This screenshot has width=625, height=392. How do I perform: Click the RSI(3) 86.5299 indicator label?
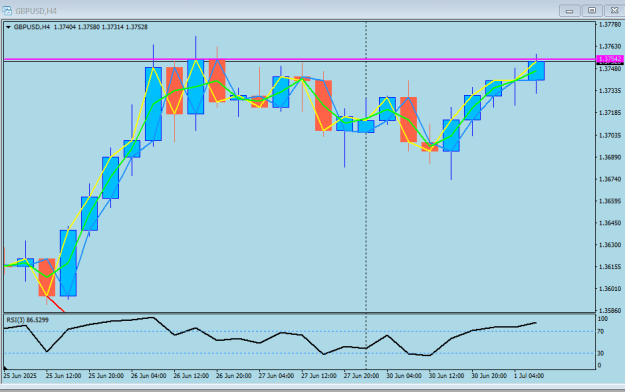tap(28, 320)
